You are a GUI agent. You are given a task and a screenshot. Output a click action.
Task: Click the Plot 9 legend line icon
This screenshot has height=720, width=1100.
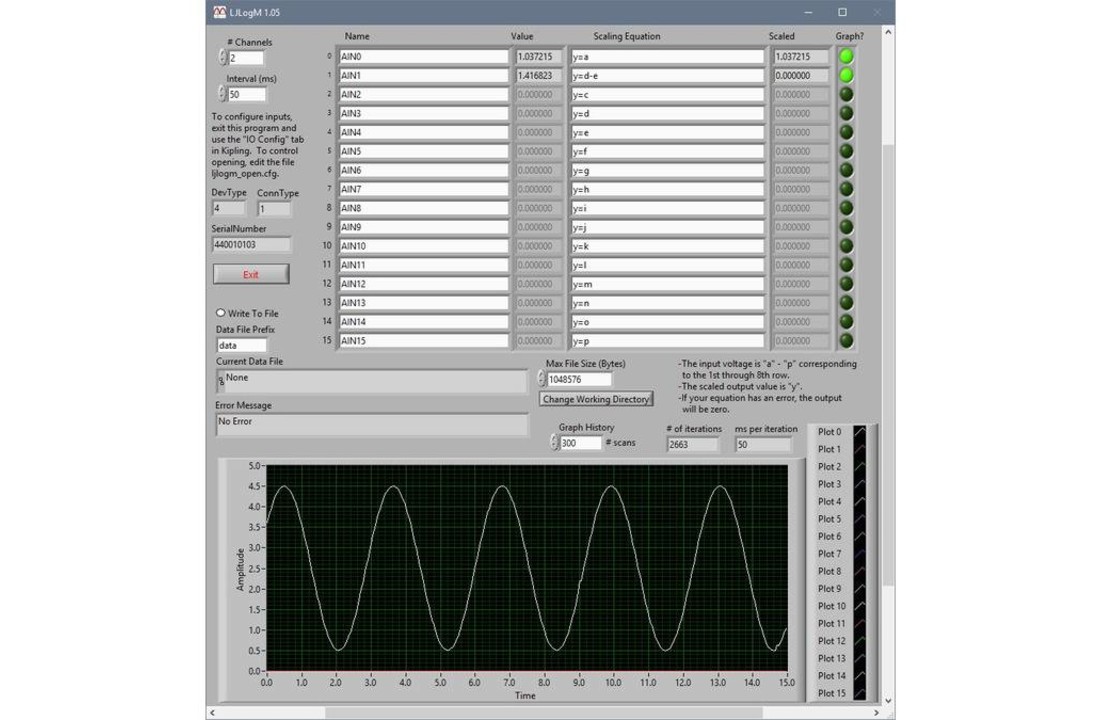click(860, 589)
